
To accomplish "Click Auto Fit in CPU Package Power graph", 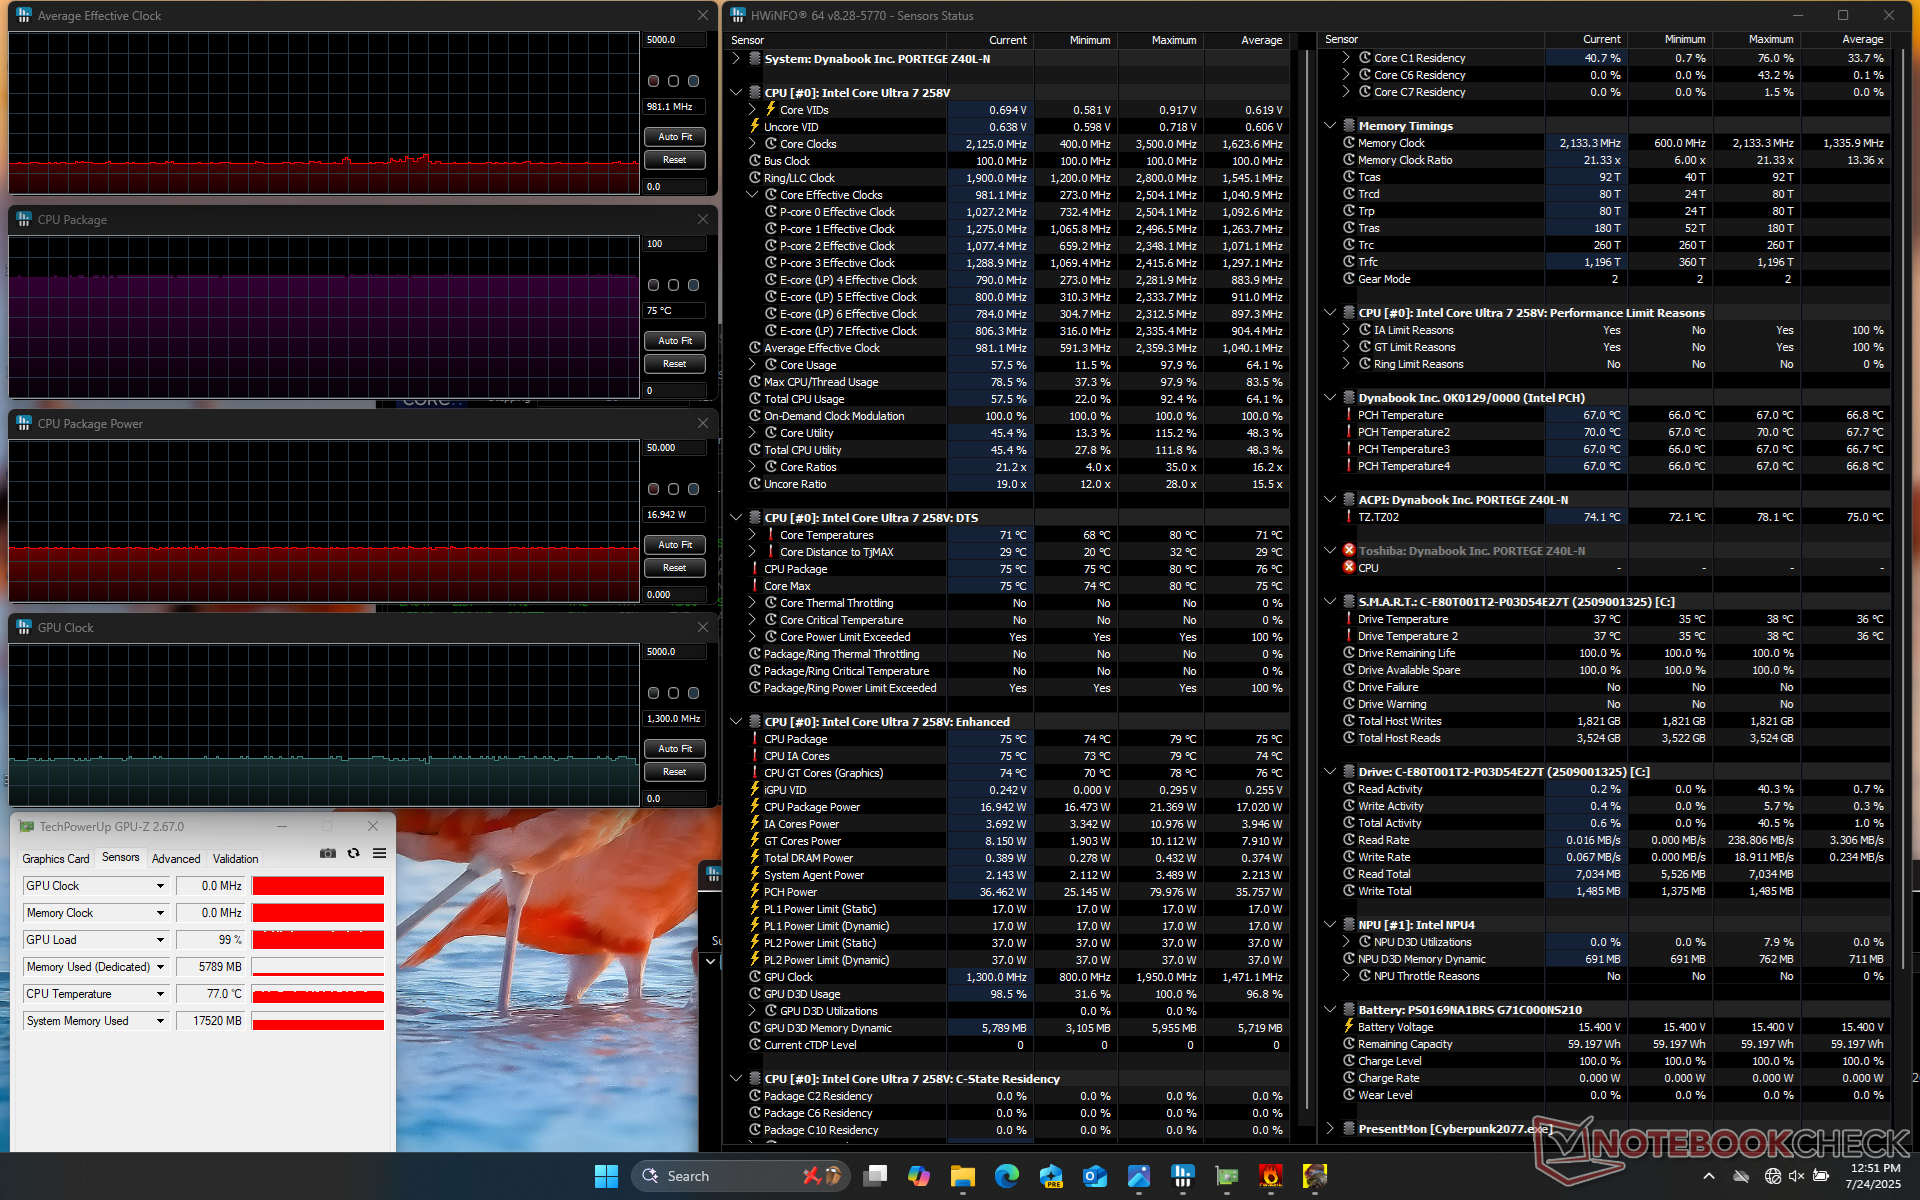I will pos(674,545).
